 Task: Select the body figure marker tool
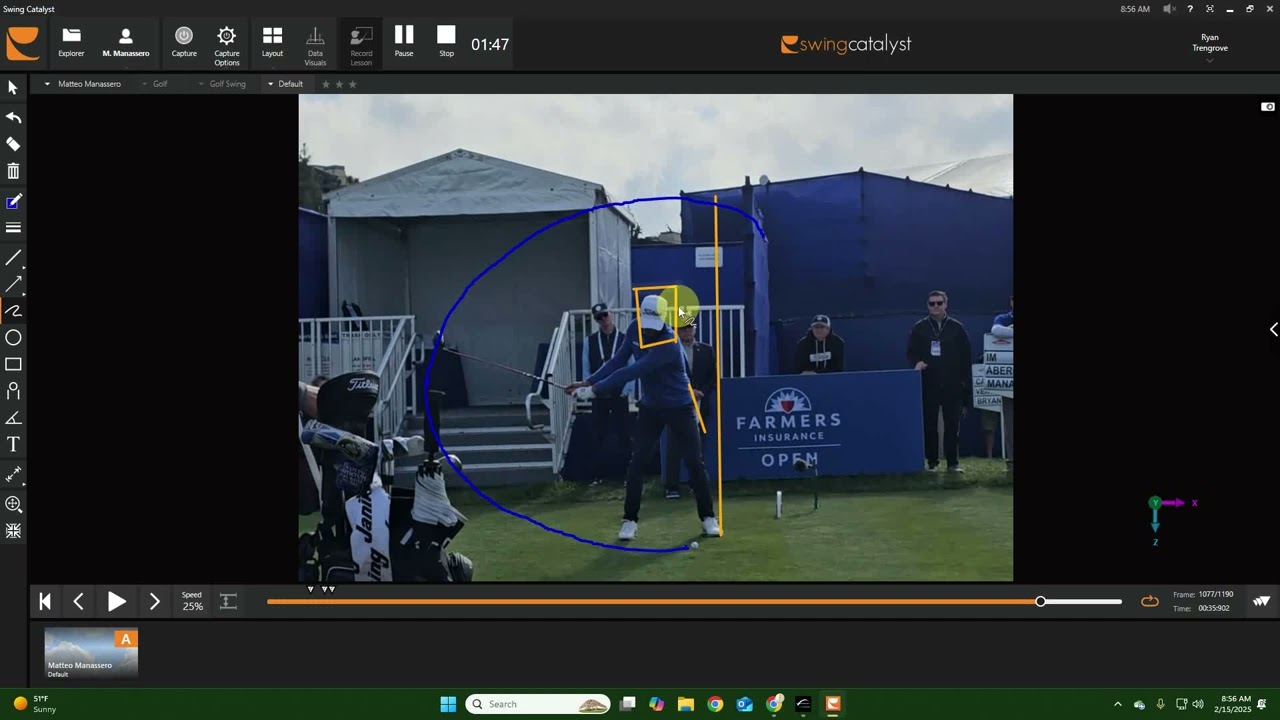tap(13, 391)
